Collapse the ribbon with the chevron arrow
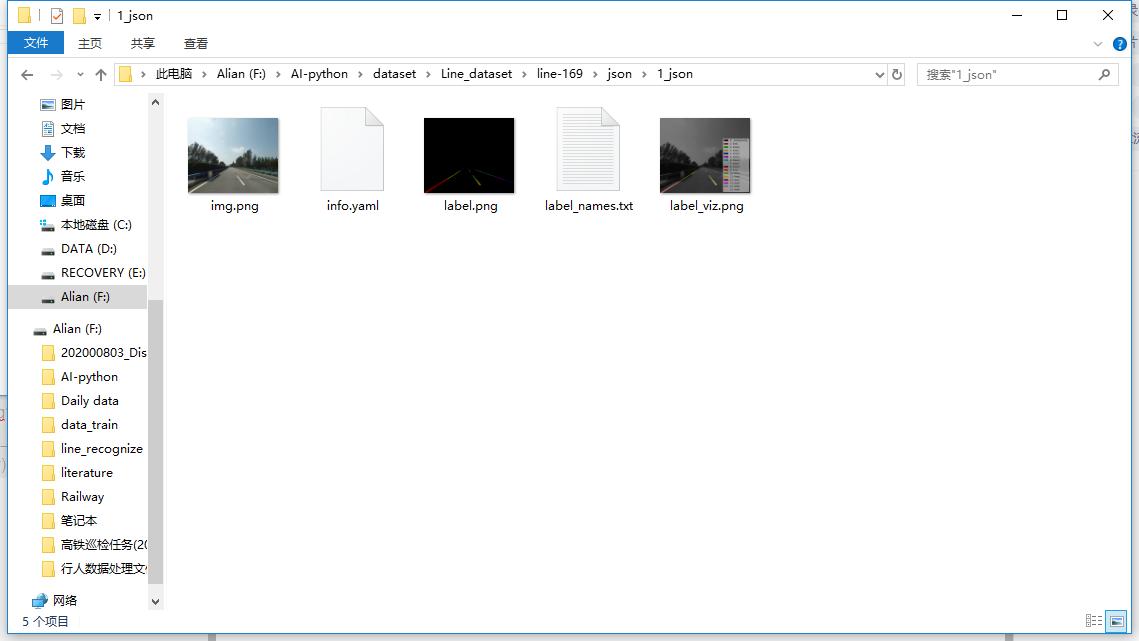This screenshot has width=1139, height=641. click(1098, 43)
